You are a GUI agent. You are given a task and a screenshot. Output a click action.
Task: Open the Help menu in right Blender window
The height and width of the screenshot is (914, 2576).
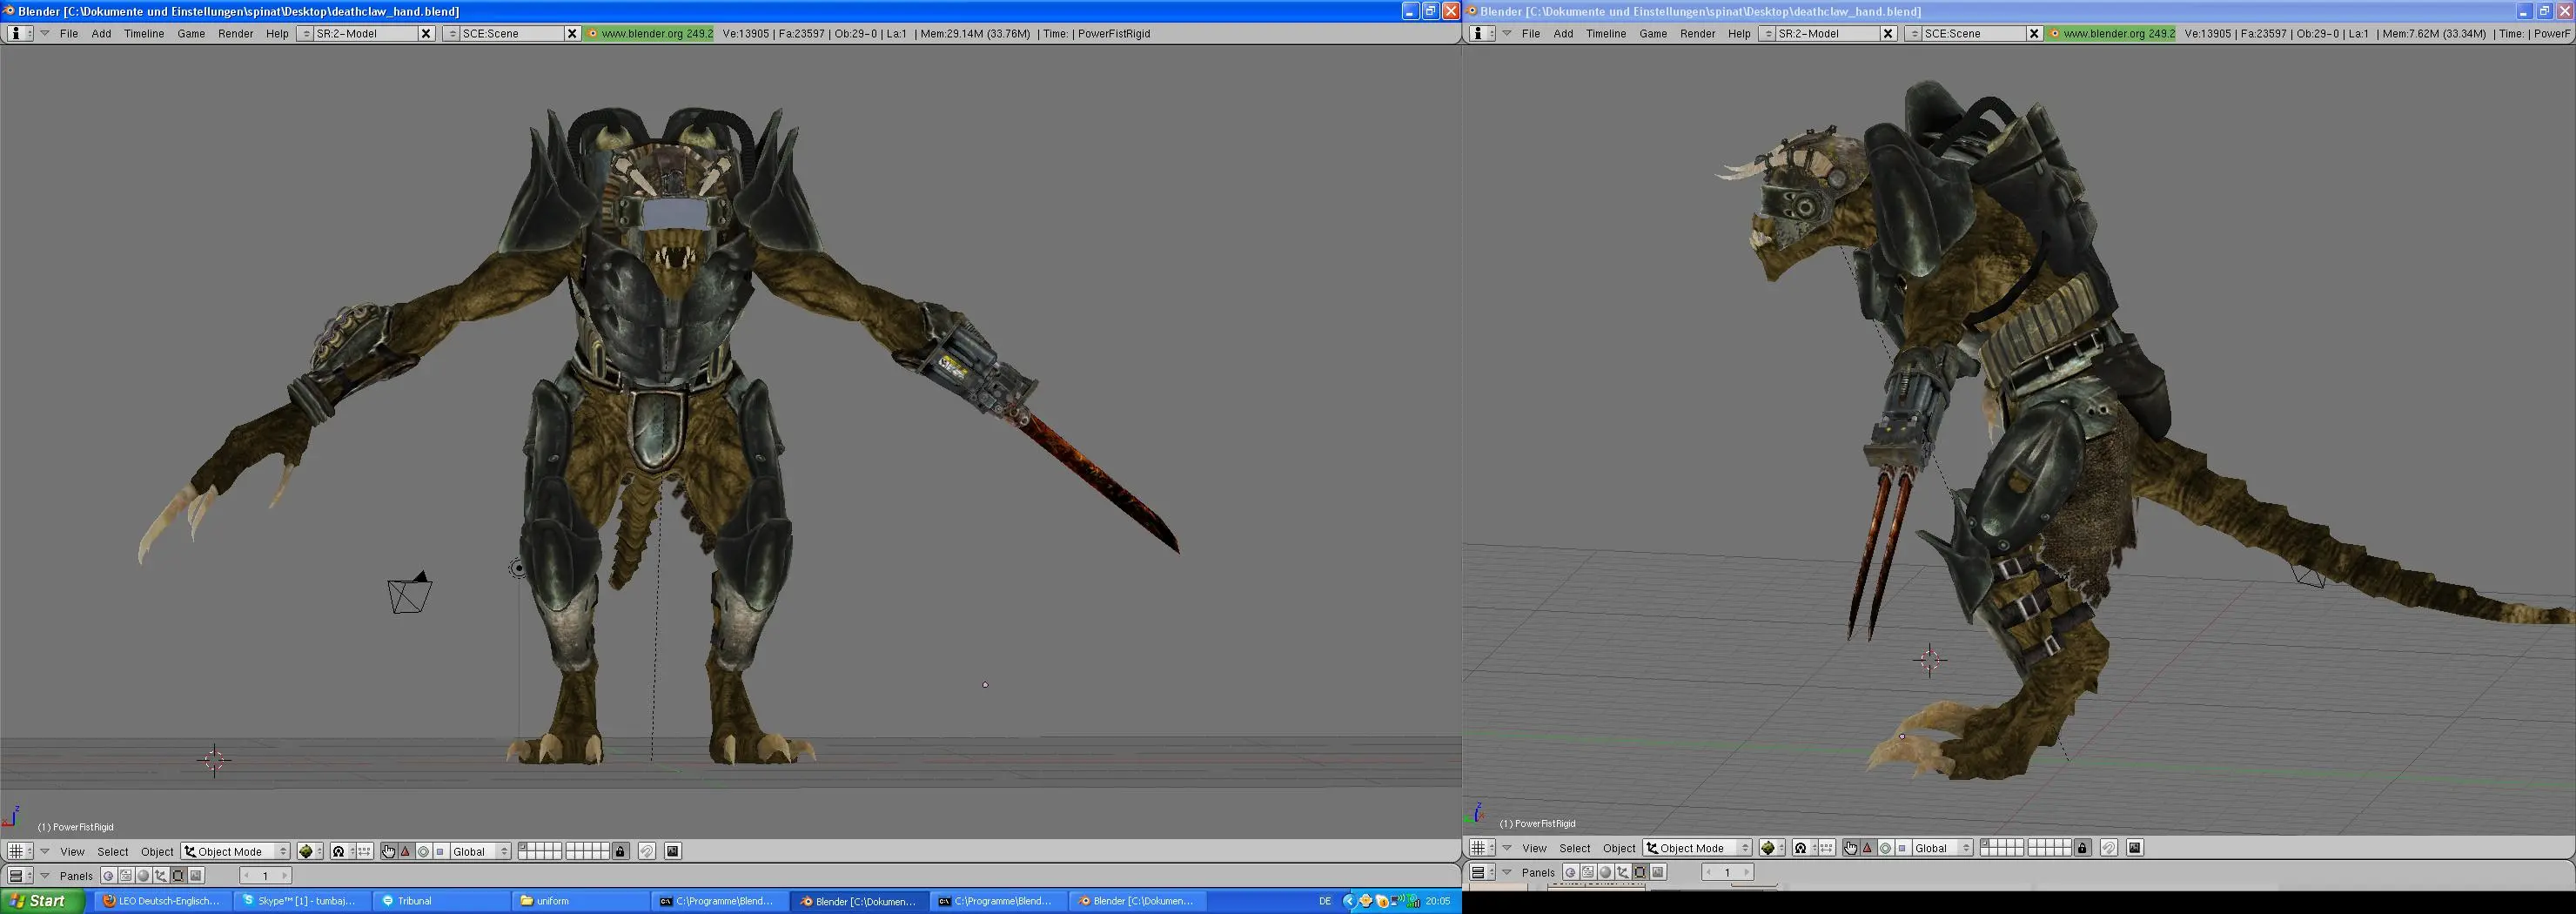pos(1739,33)
